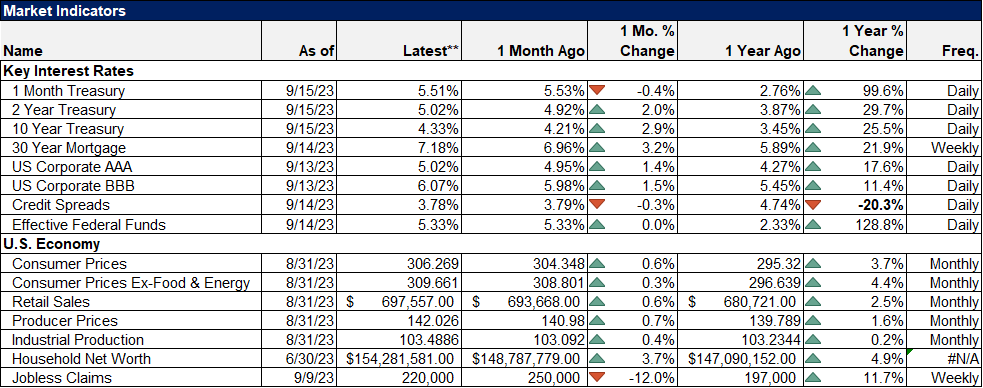983x388 pixels.
Task: Select Consumer Prices Ex-Food & Energy cell
Action: point(130,283)
